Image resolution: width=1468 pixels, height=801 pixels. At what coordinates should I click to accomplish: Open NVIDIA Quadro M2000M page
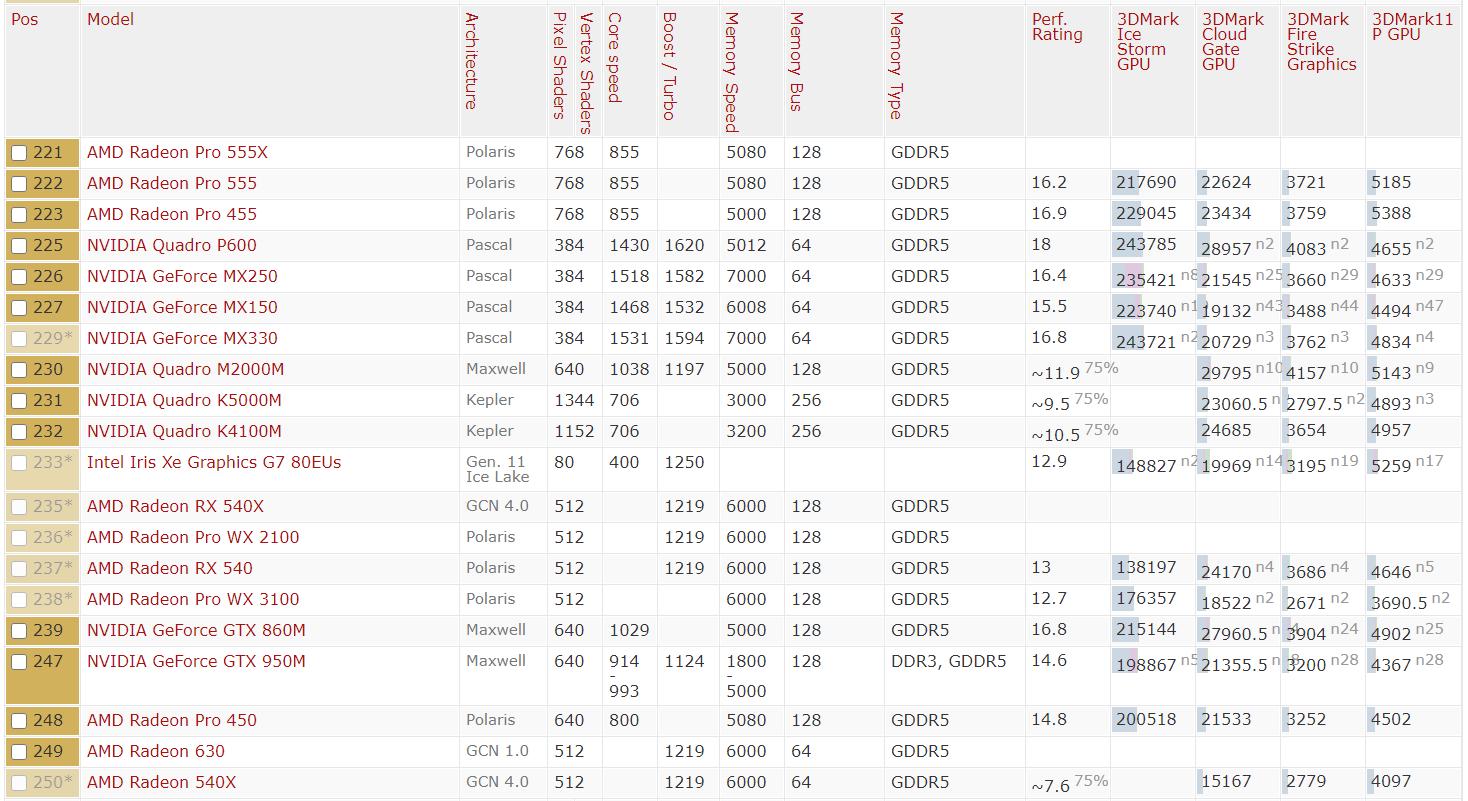point(185,370)
